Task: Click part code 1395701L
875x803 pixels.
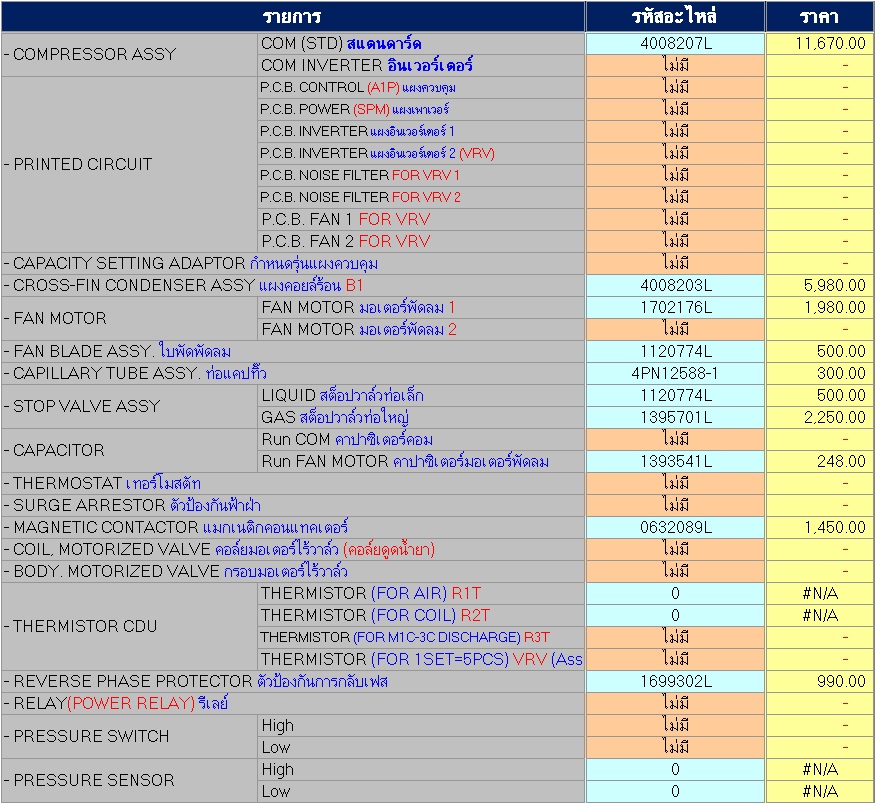Action: click(675, 417)
